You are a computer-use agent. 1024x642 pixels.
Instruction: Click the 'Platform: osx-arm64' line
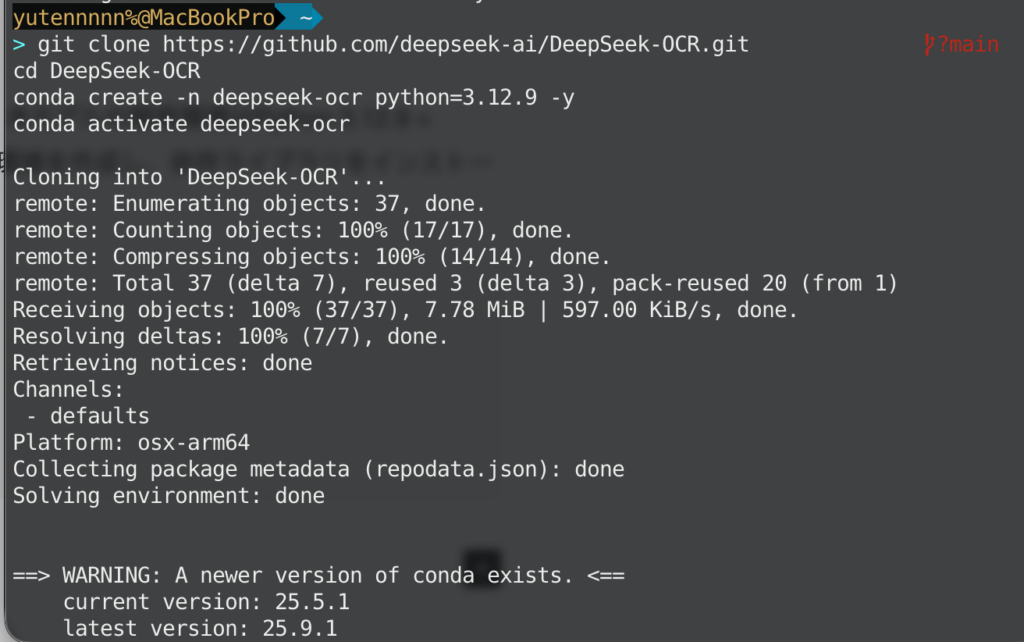(131, 443)
